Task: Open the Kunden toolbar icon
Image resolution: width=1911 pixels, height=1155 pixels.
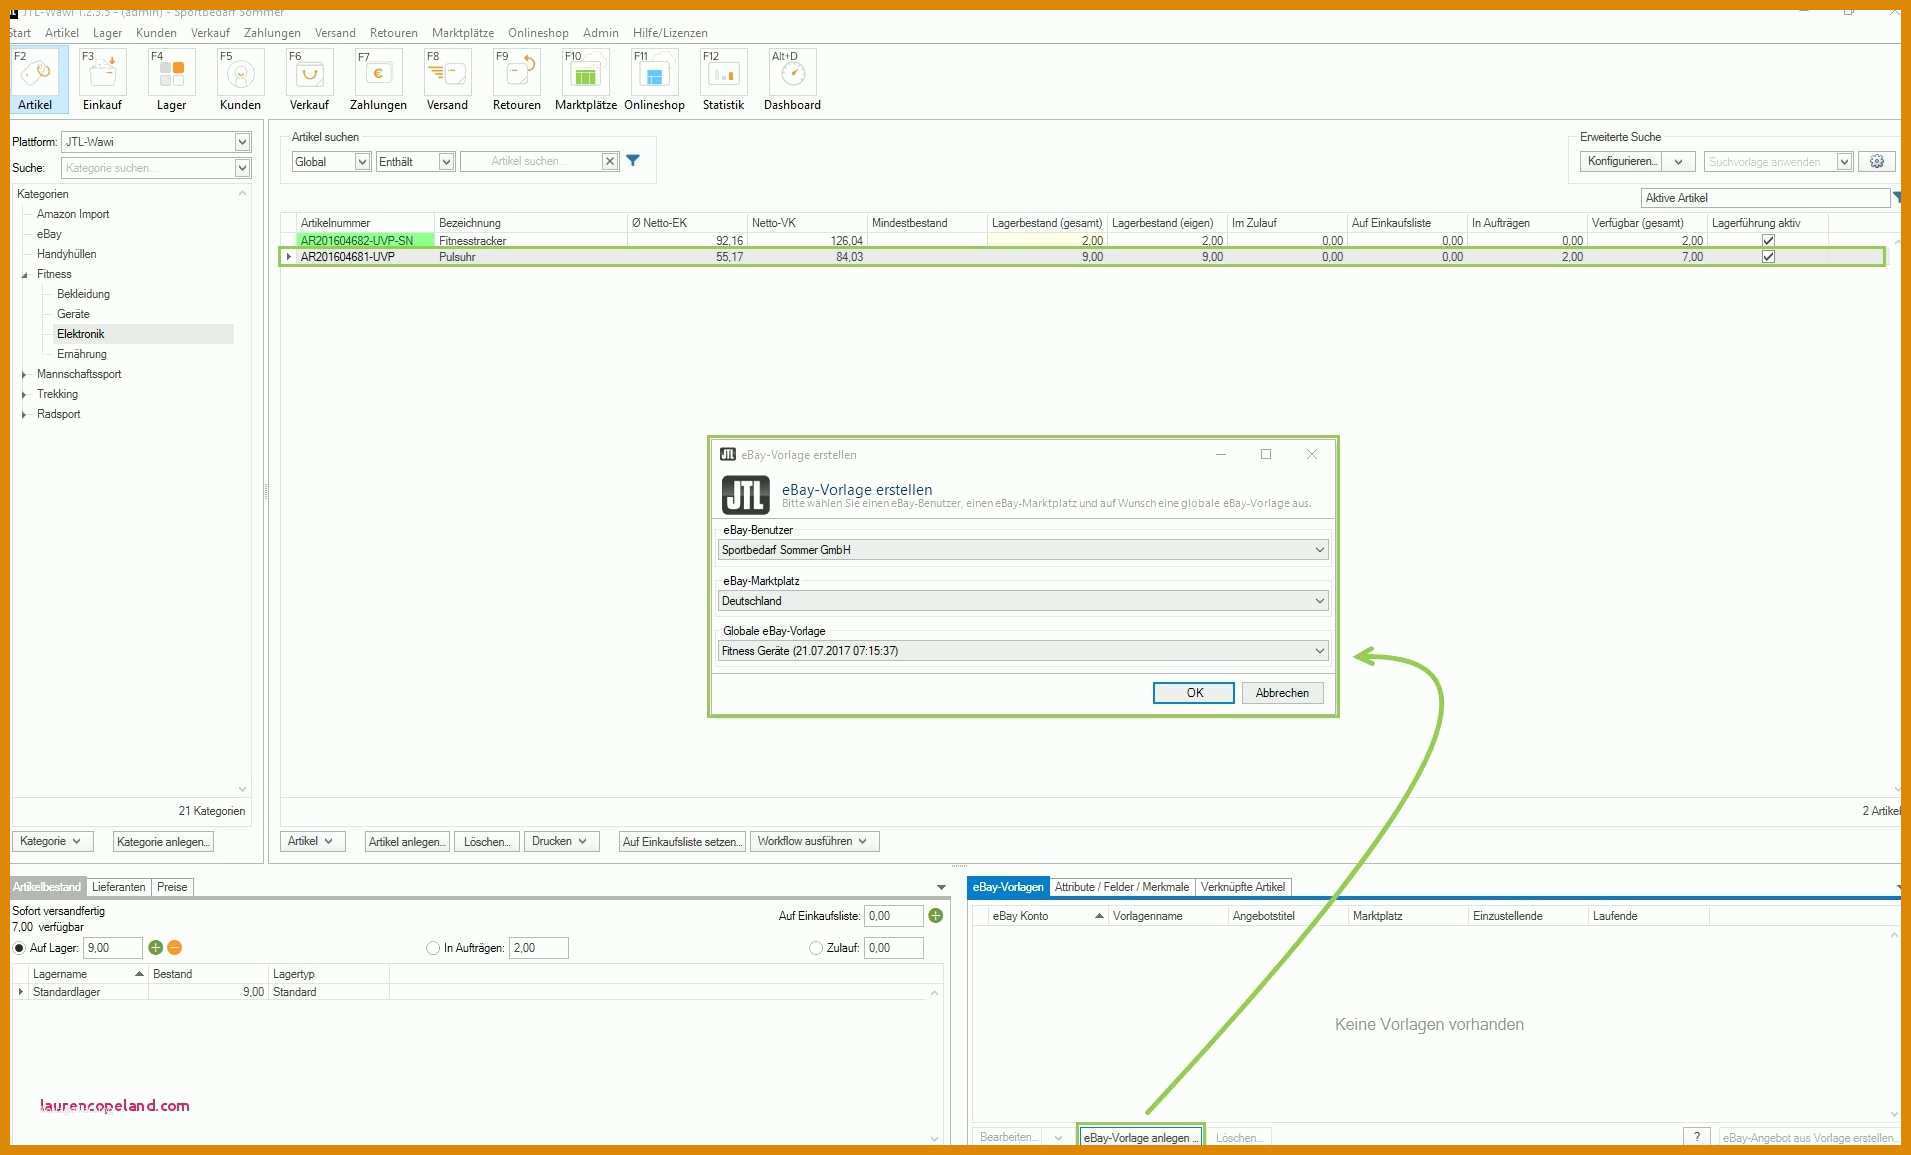Action: [240, 79]
